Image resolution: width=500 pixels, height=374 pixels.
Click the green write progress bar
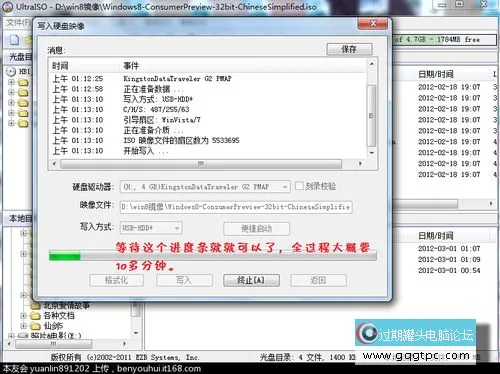[213, 256]
